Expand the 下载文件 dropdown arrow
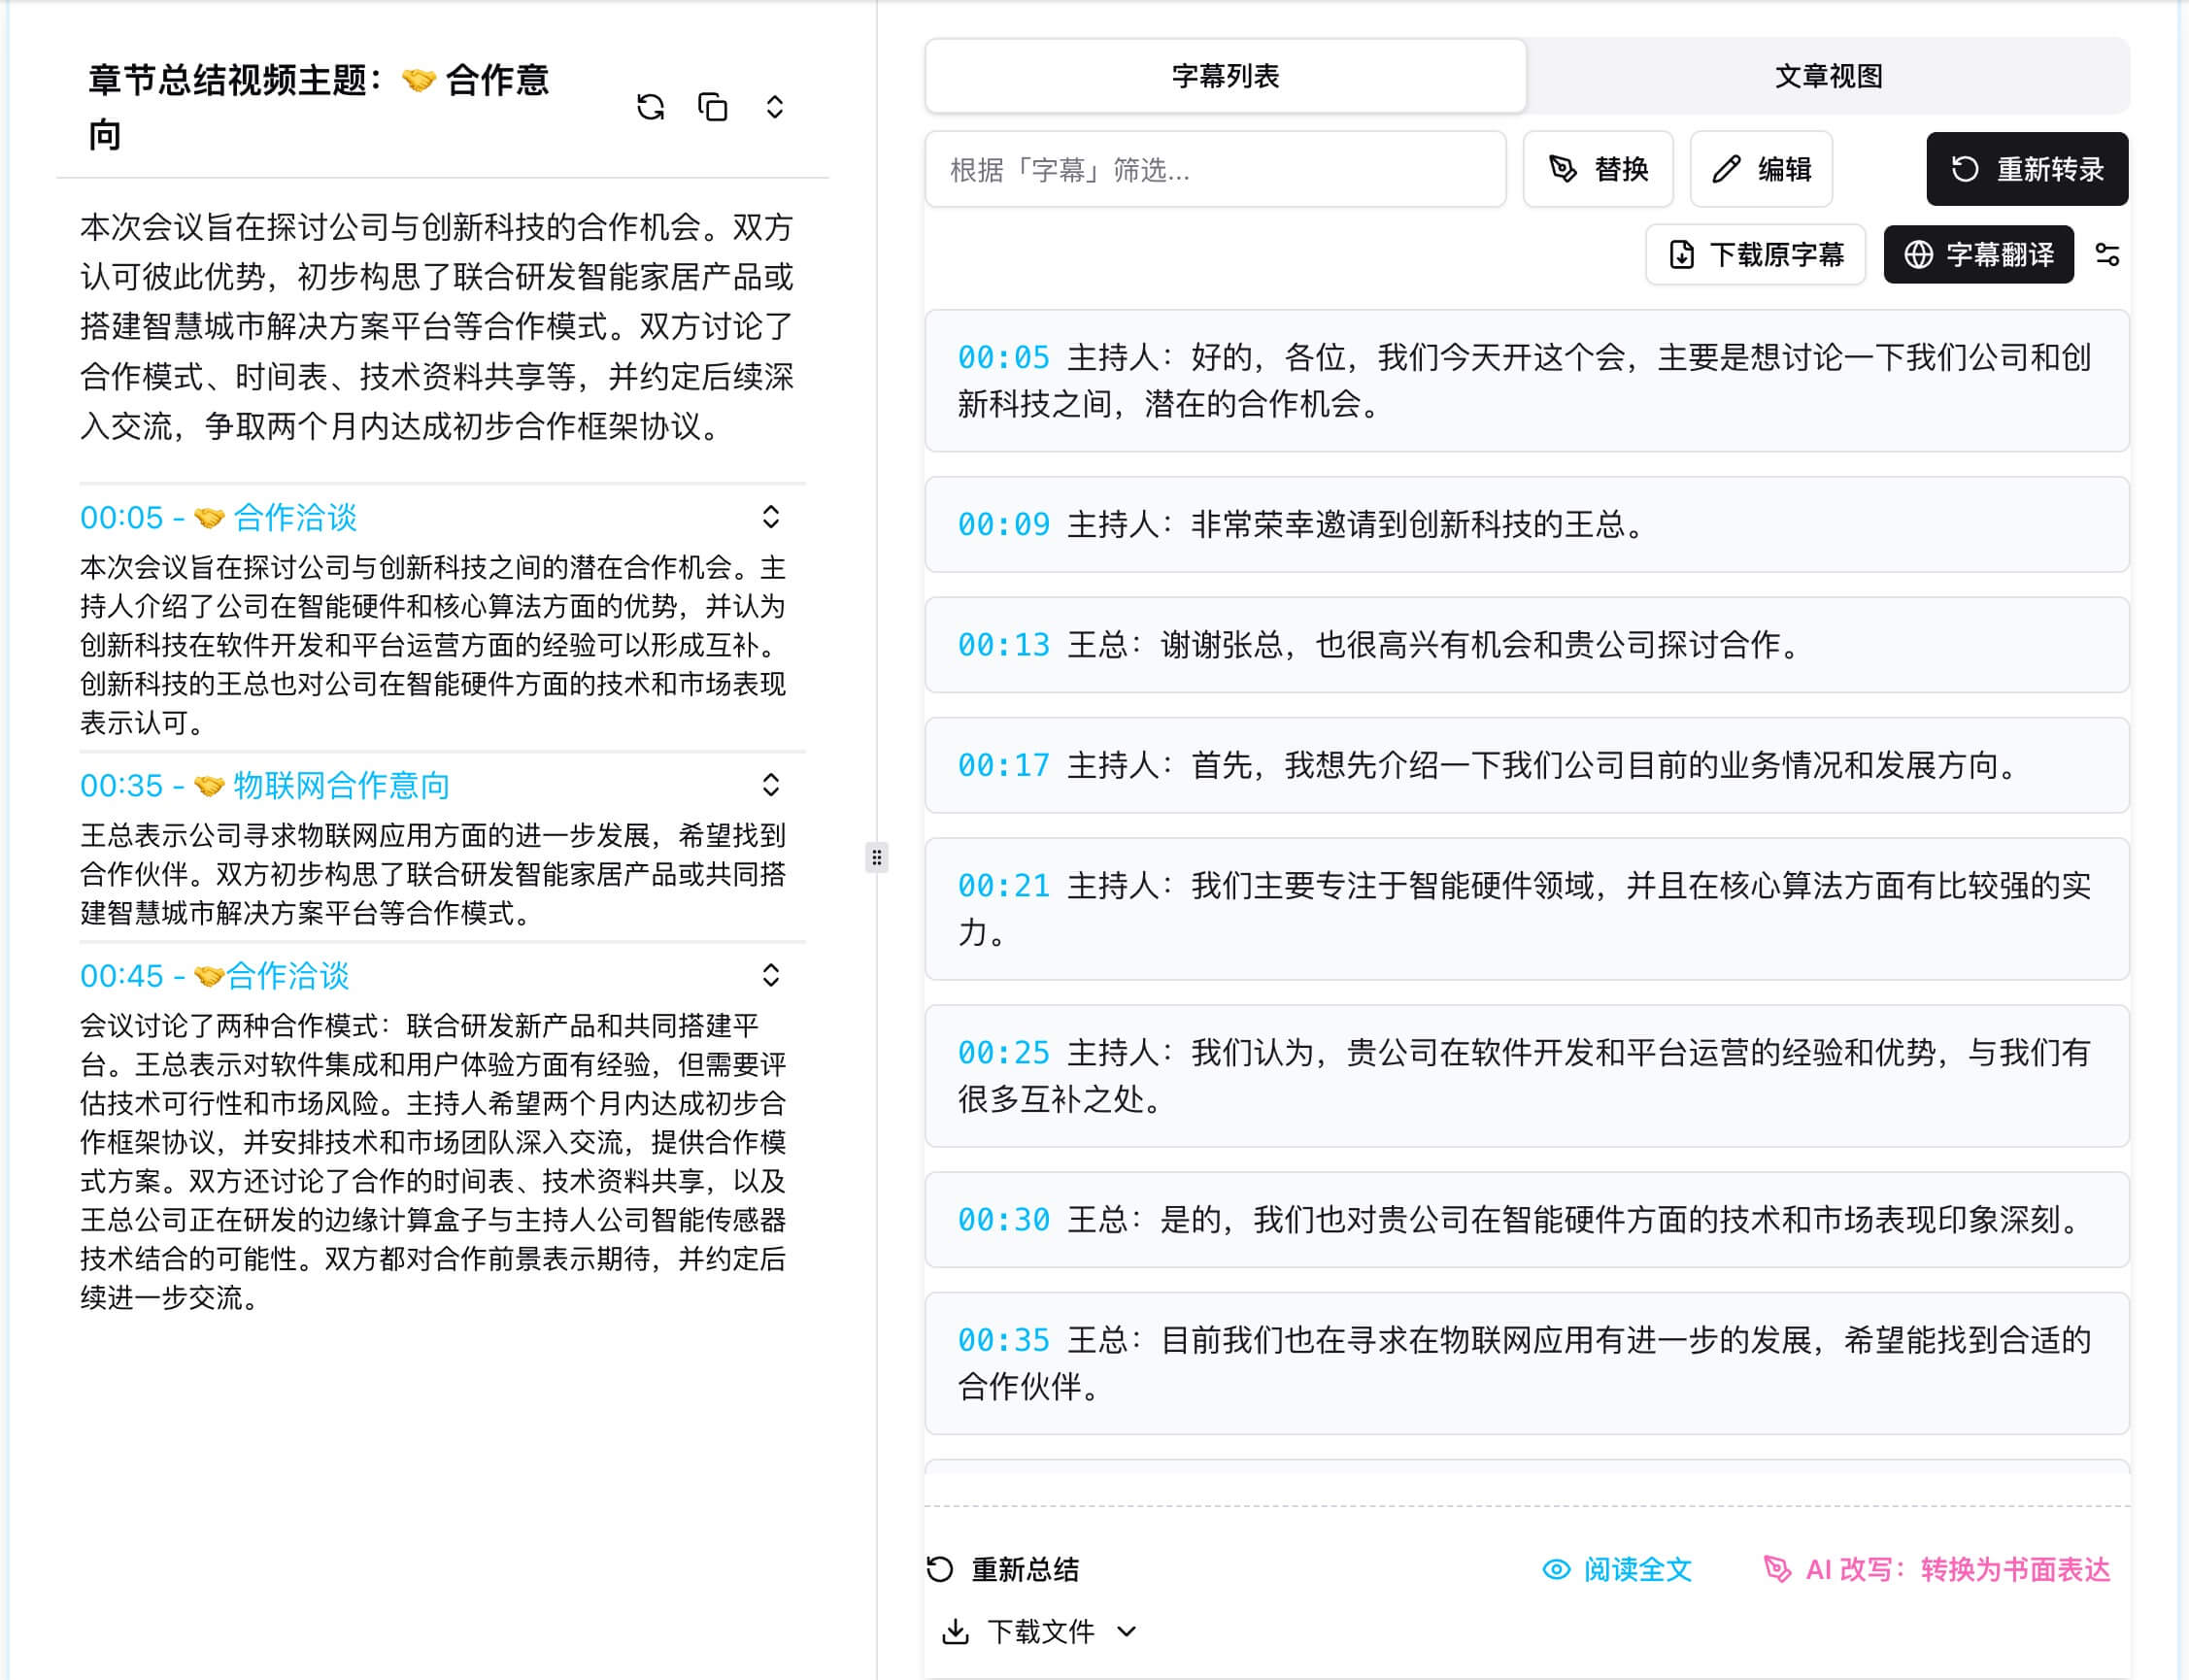 (1128, 1631)
